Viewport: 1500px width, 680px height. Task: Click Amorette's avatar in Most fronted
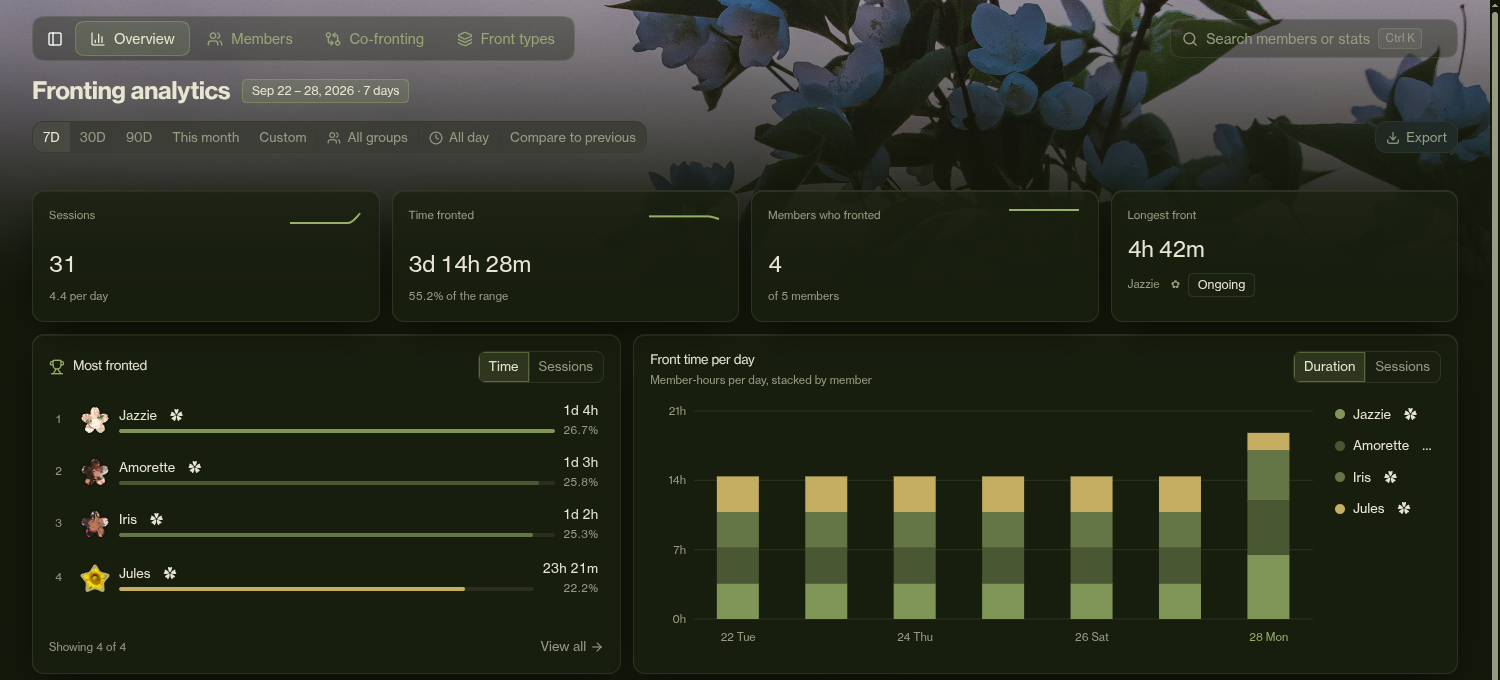(95, 472)
